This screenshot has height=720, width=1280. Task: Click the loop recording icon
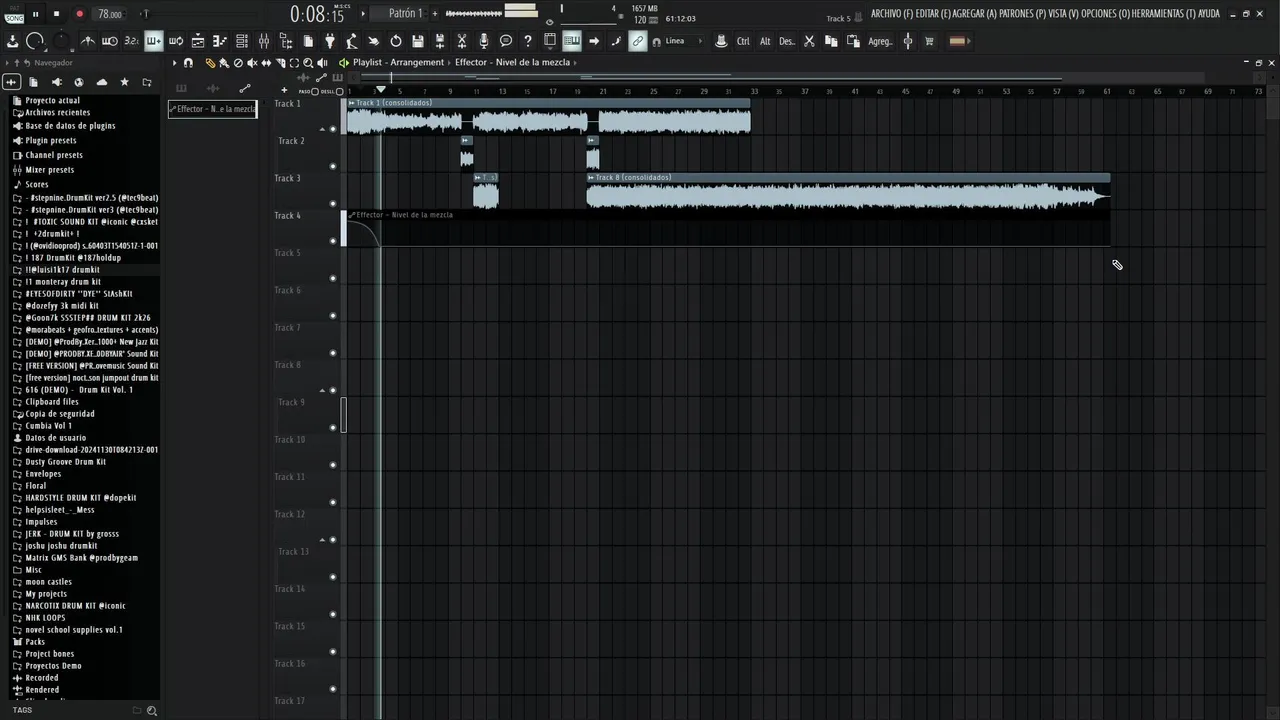point(176,41)
